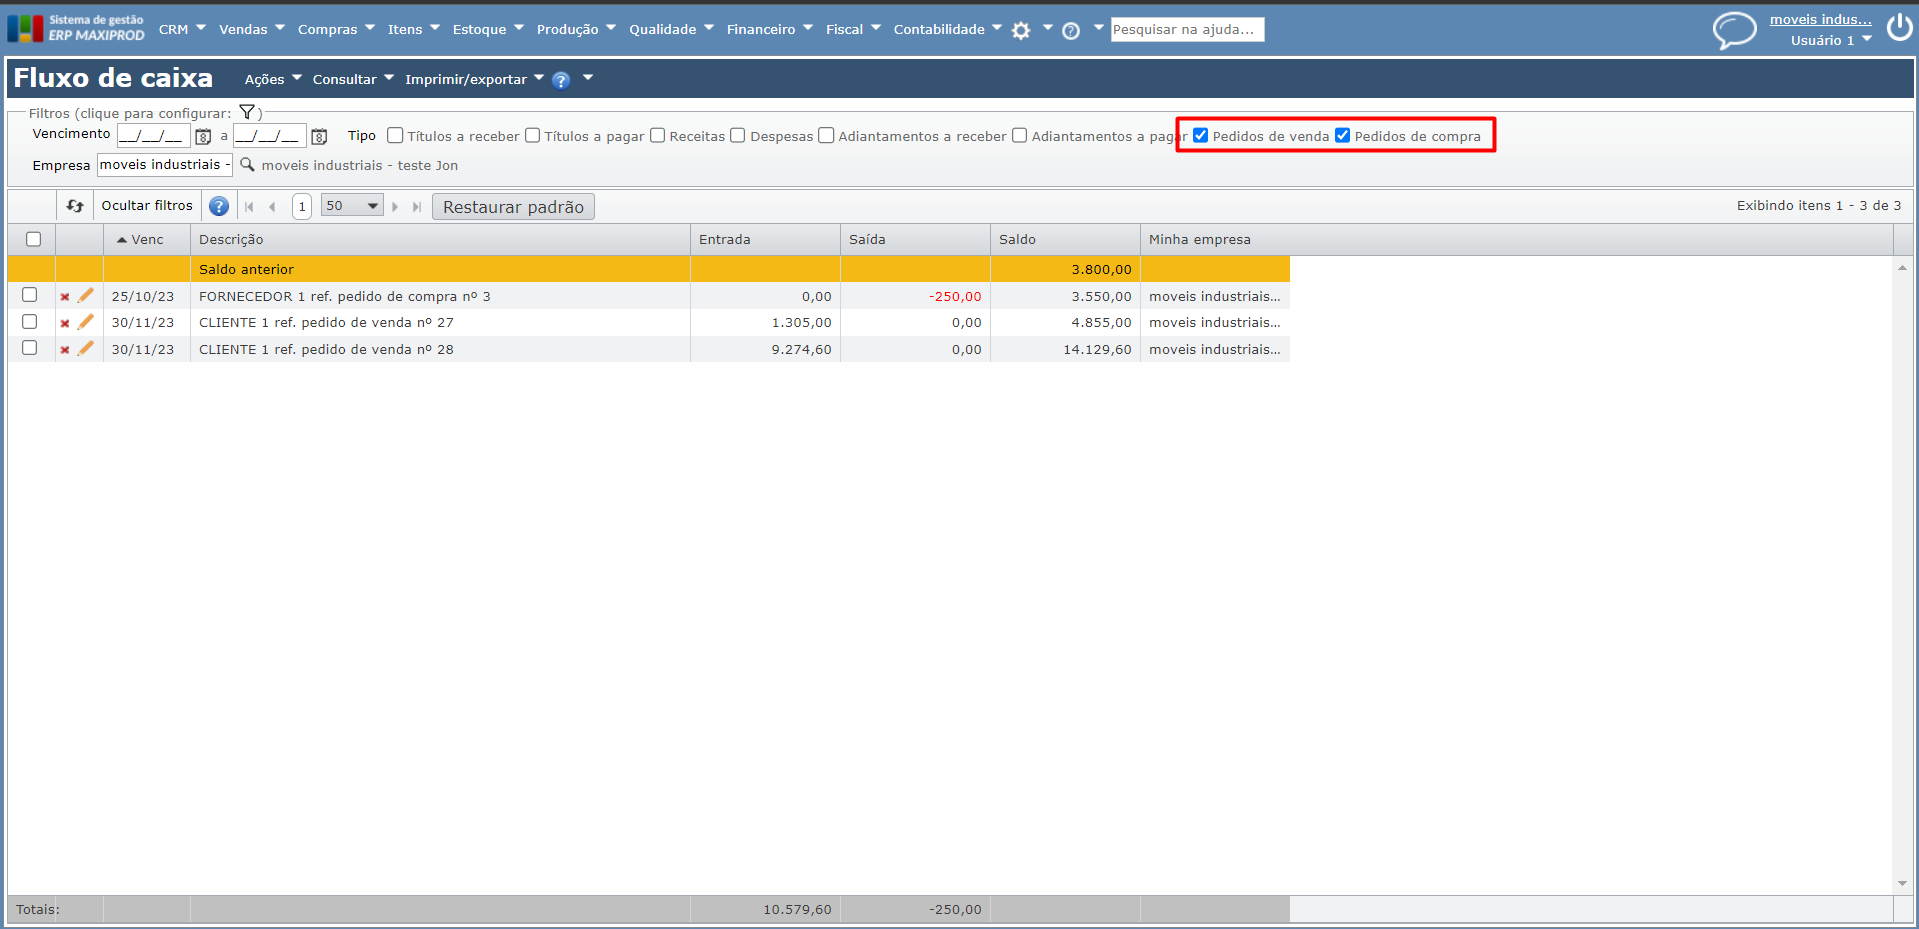The width and height of the screenshot is (1919, 929).
Task: Click the page number 1 field
Action: 301,207
